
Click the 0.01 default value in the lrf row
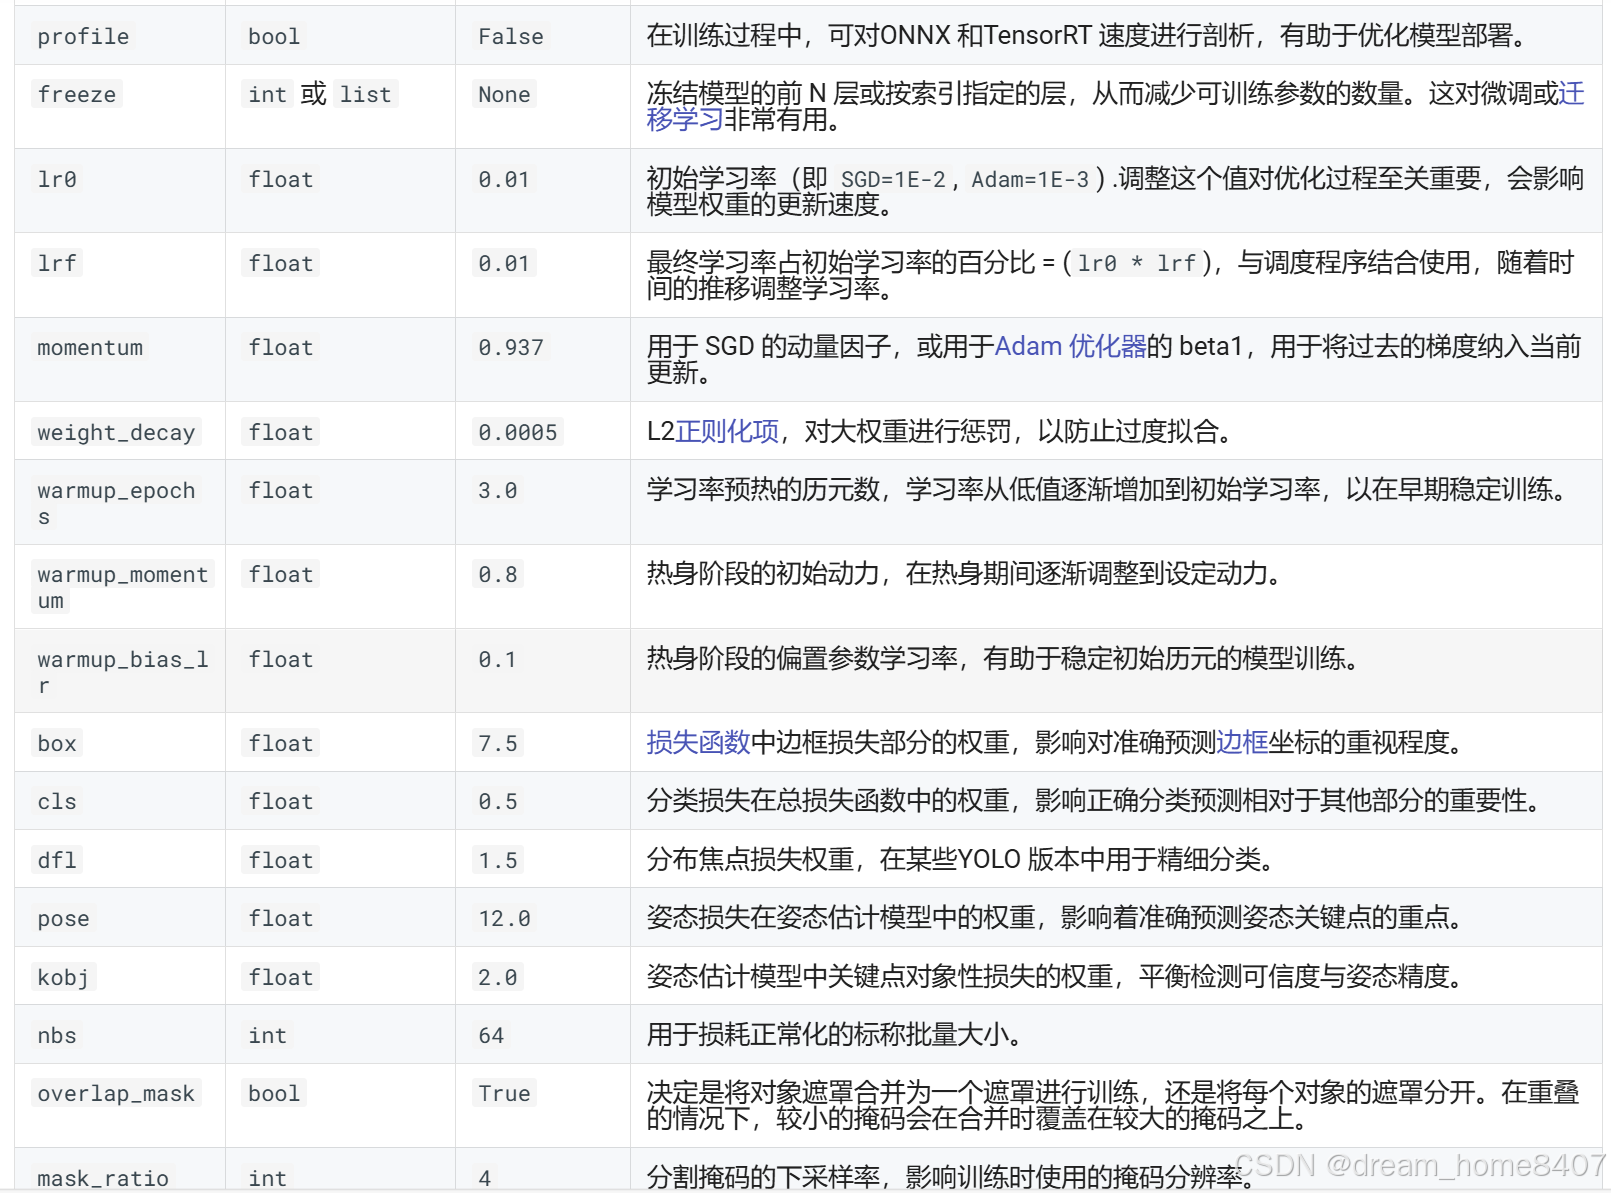click(504, 264)
